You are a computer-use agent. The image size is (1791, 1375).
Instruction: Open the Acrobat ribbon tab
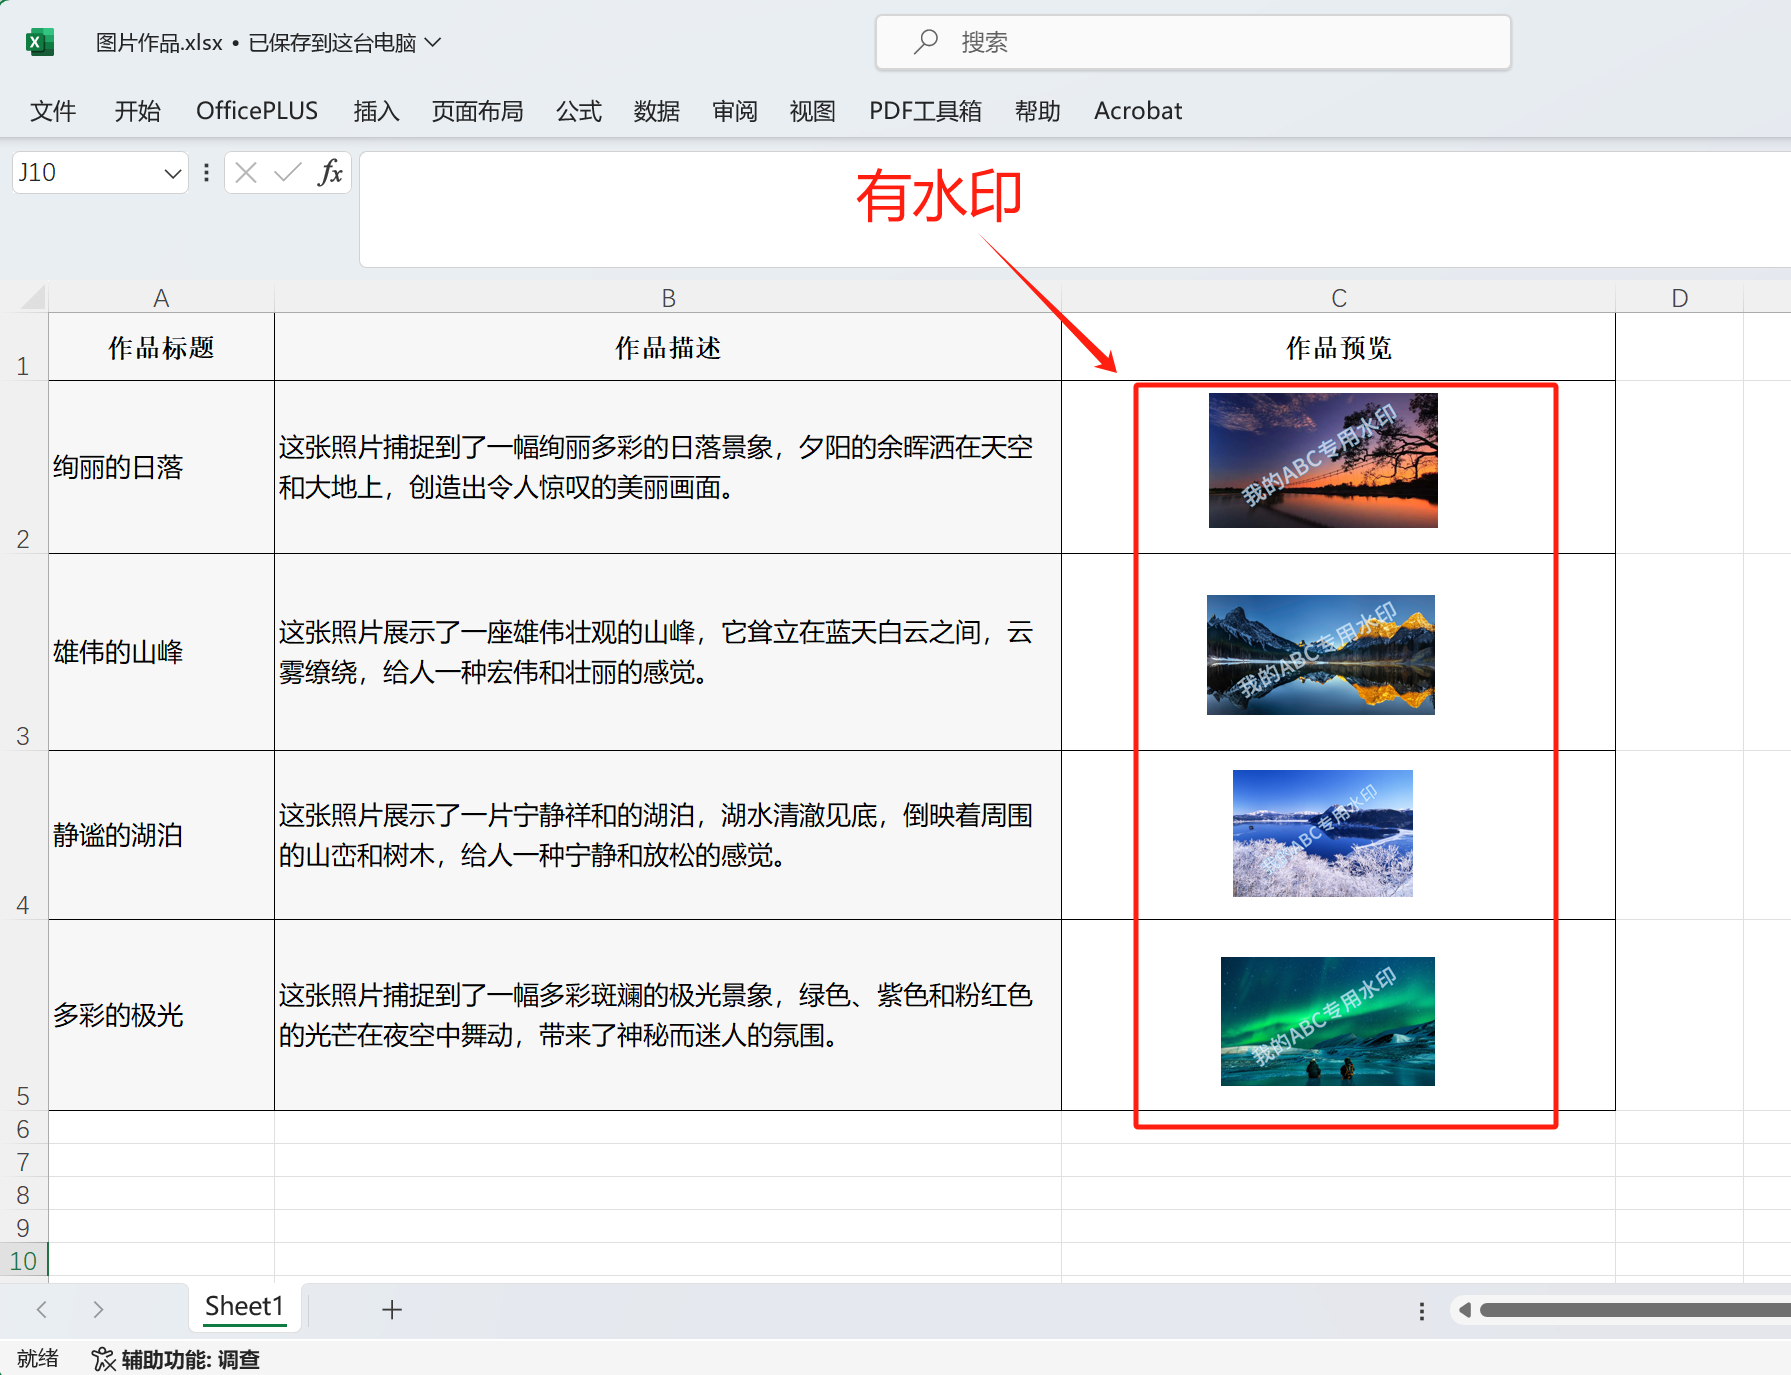[1137, 111]
